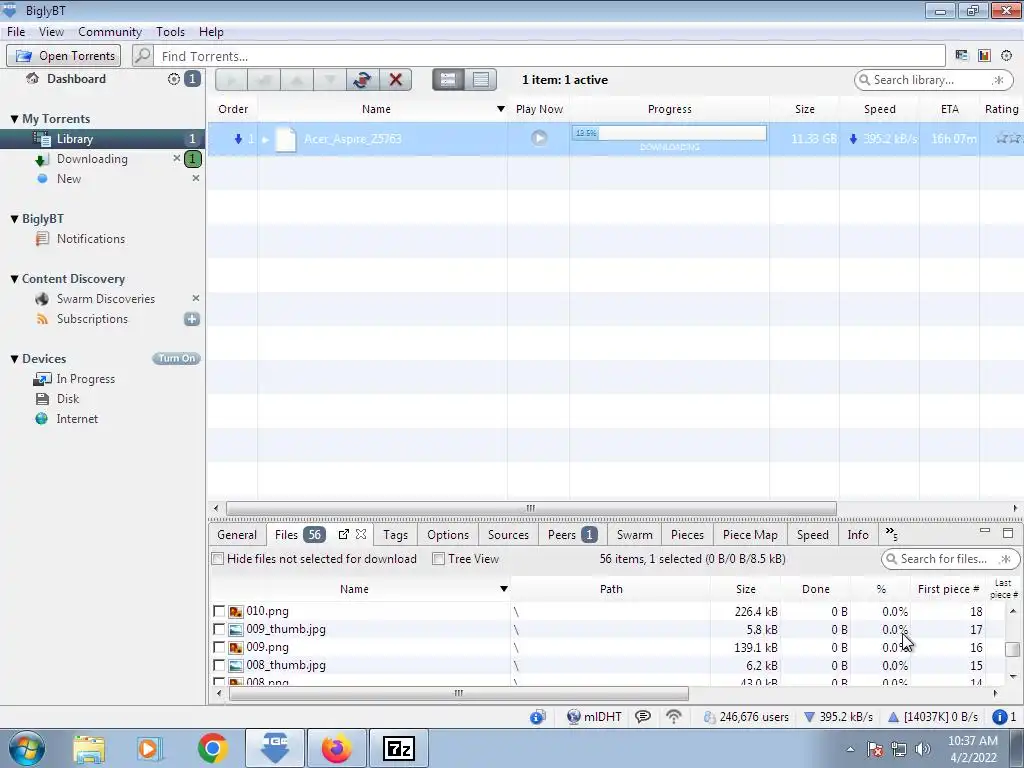Image resolution: width=1024 pixels, height=768 pixels.
Task: Open Swarm Discoveries
Action: (x=105, y=299)
